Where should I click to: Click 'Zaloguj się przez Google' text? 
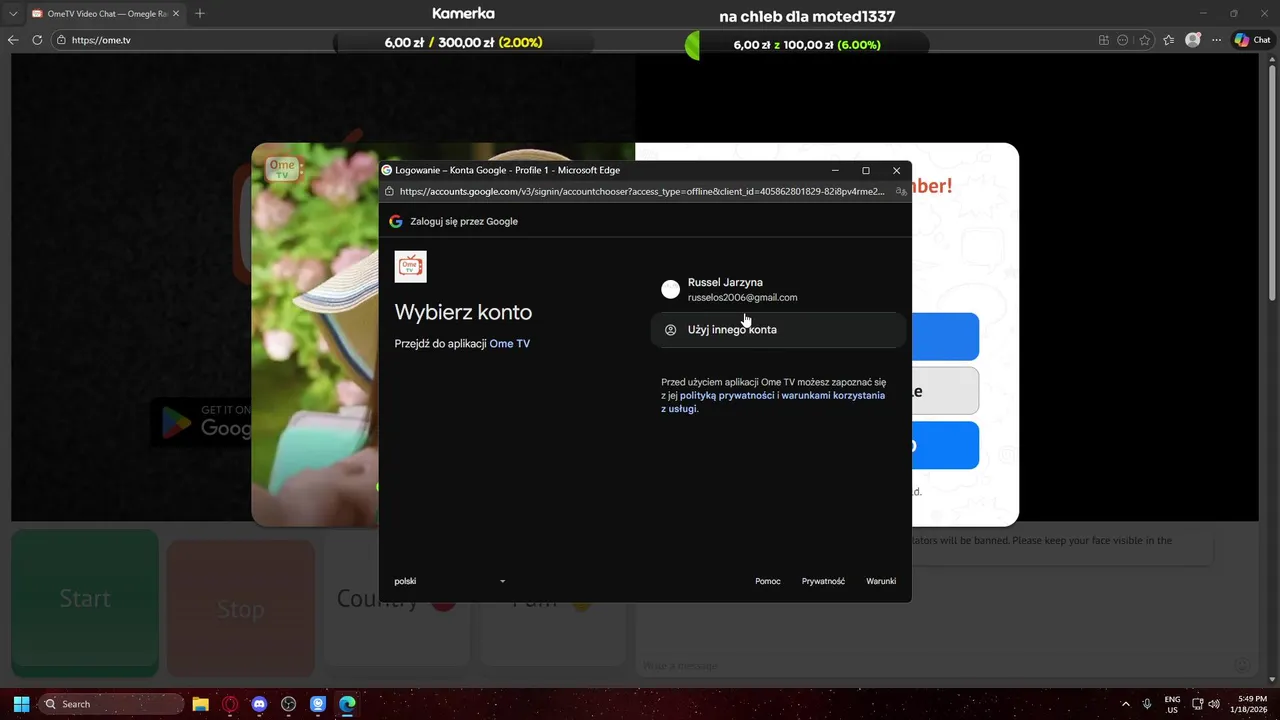click(464, 221)
